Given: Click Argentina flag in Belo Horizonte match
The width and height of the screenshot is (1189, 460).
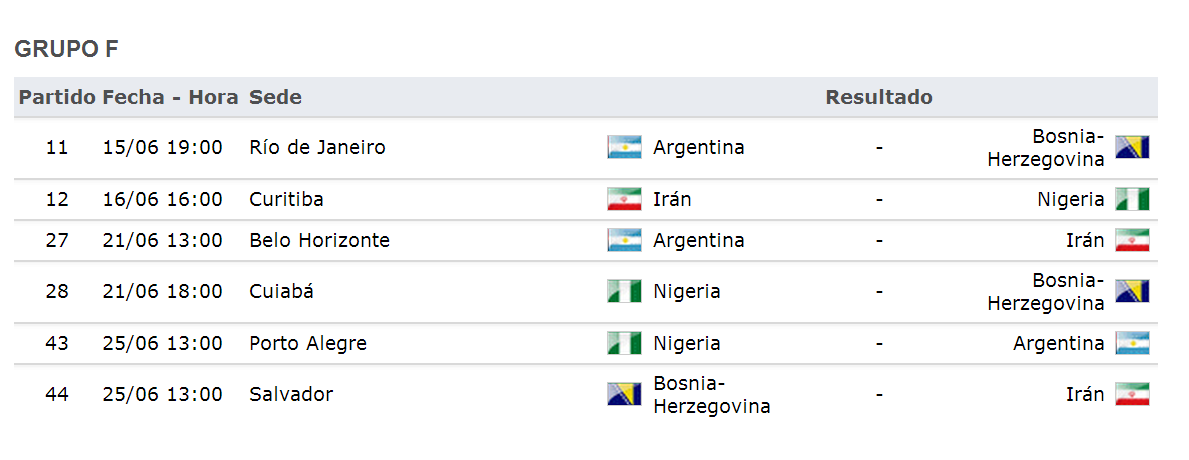Looking at the screenshot, I should tap(624, 240).
